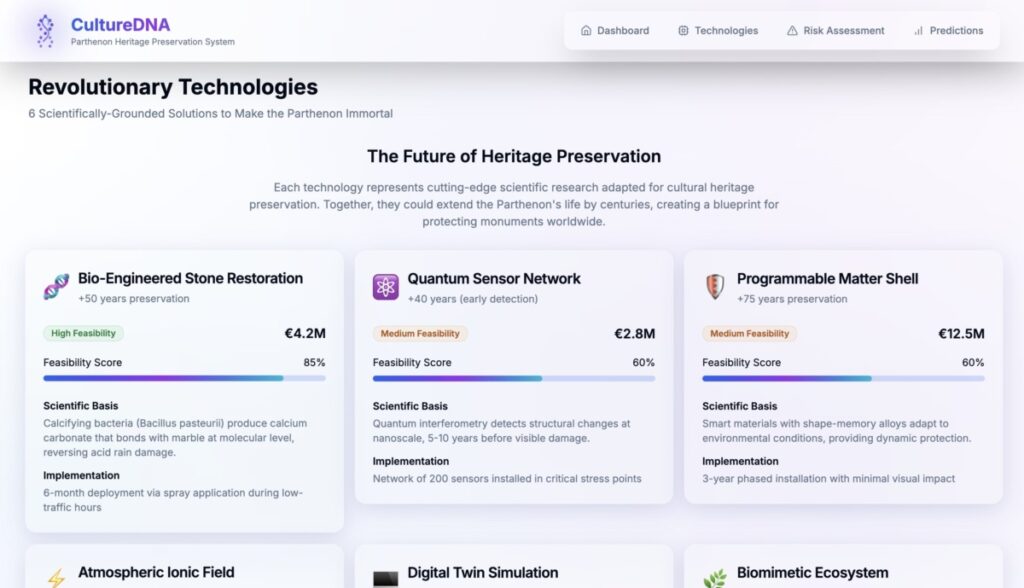The width and height of the screenshot is (1024, 588).
Task: Open the Technologies tab
Action: pyautogui.click(x=717, y=31)
